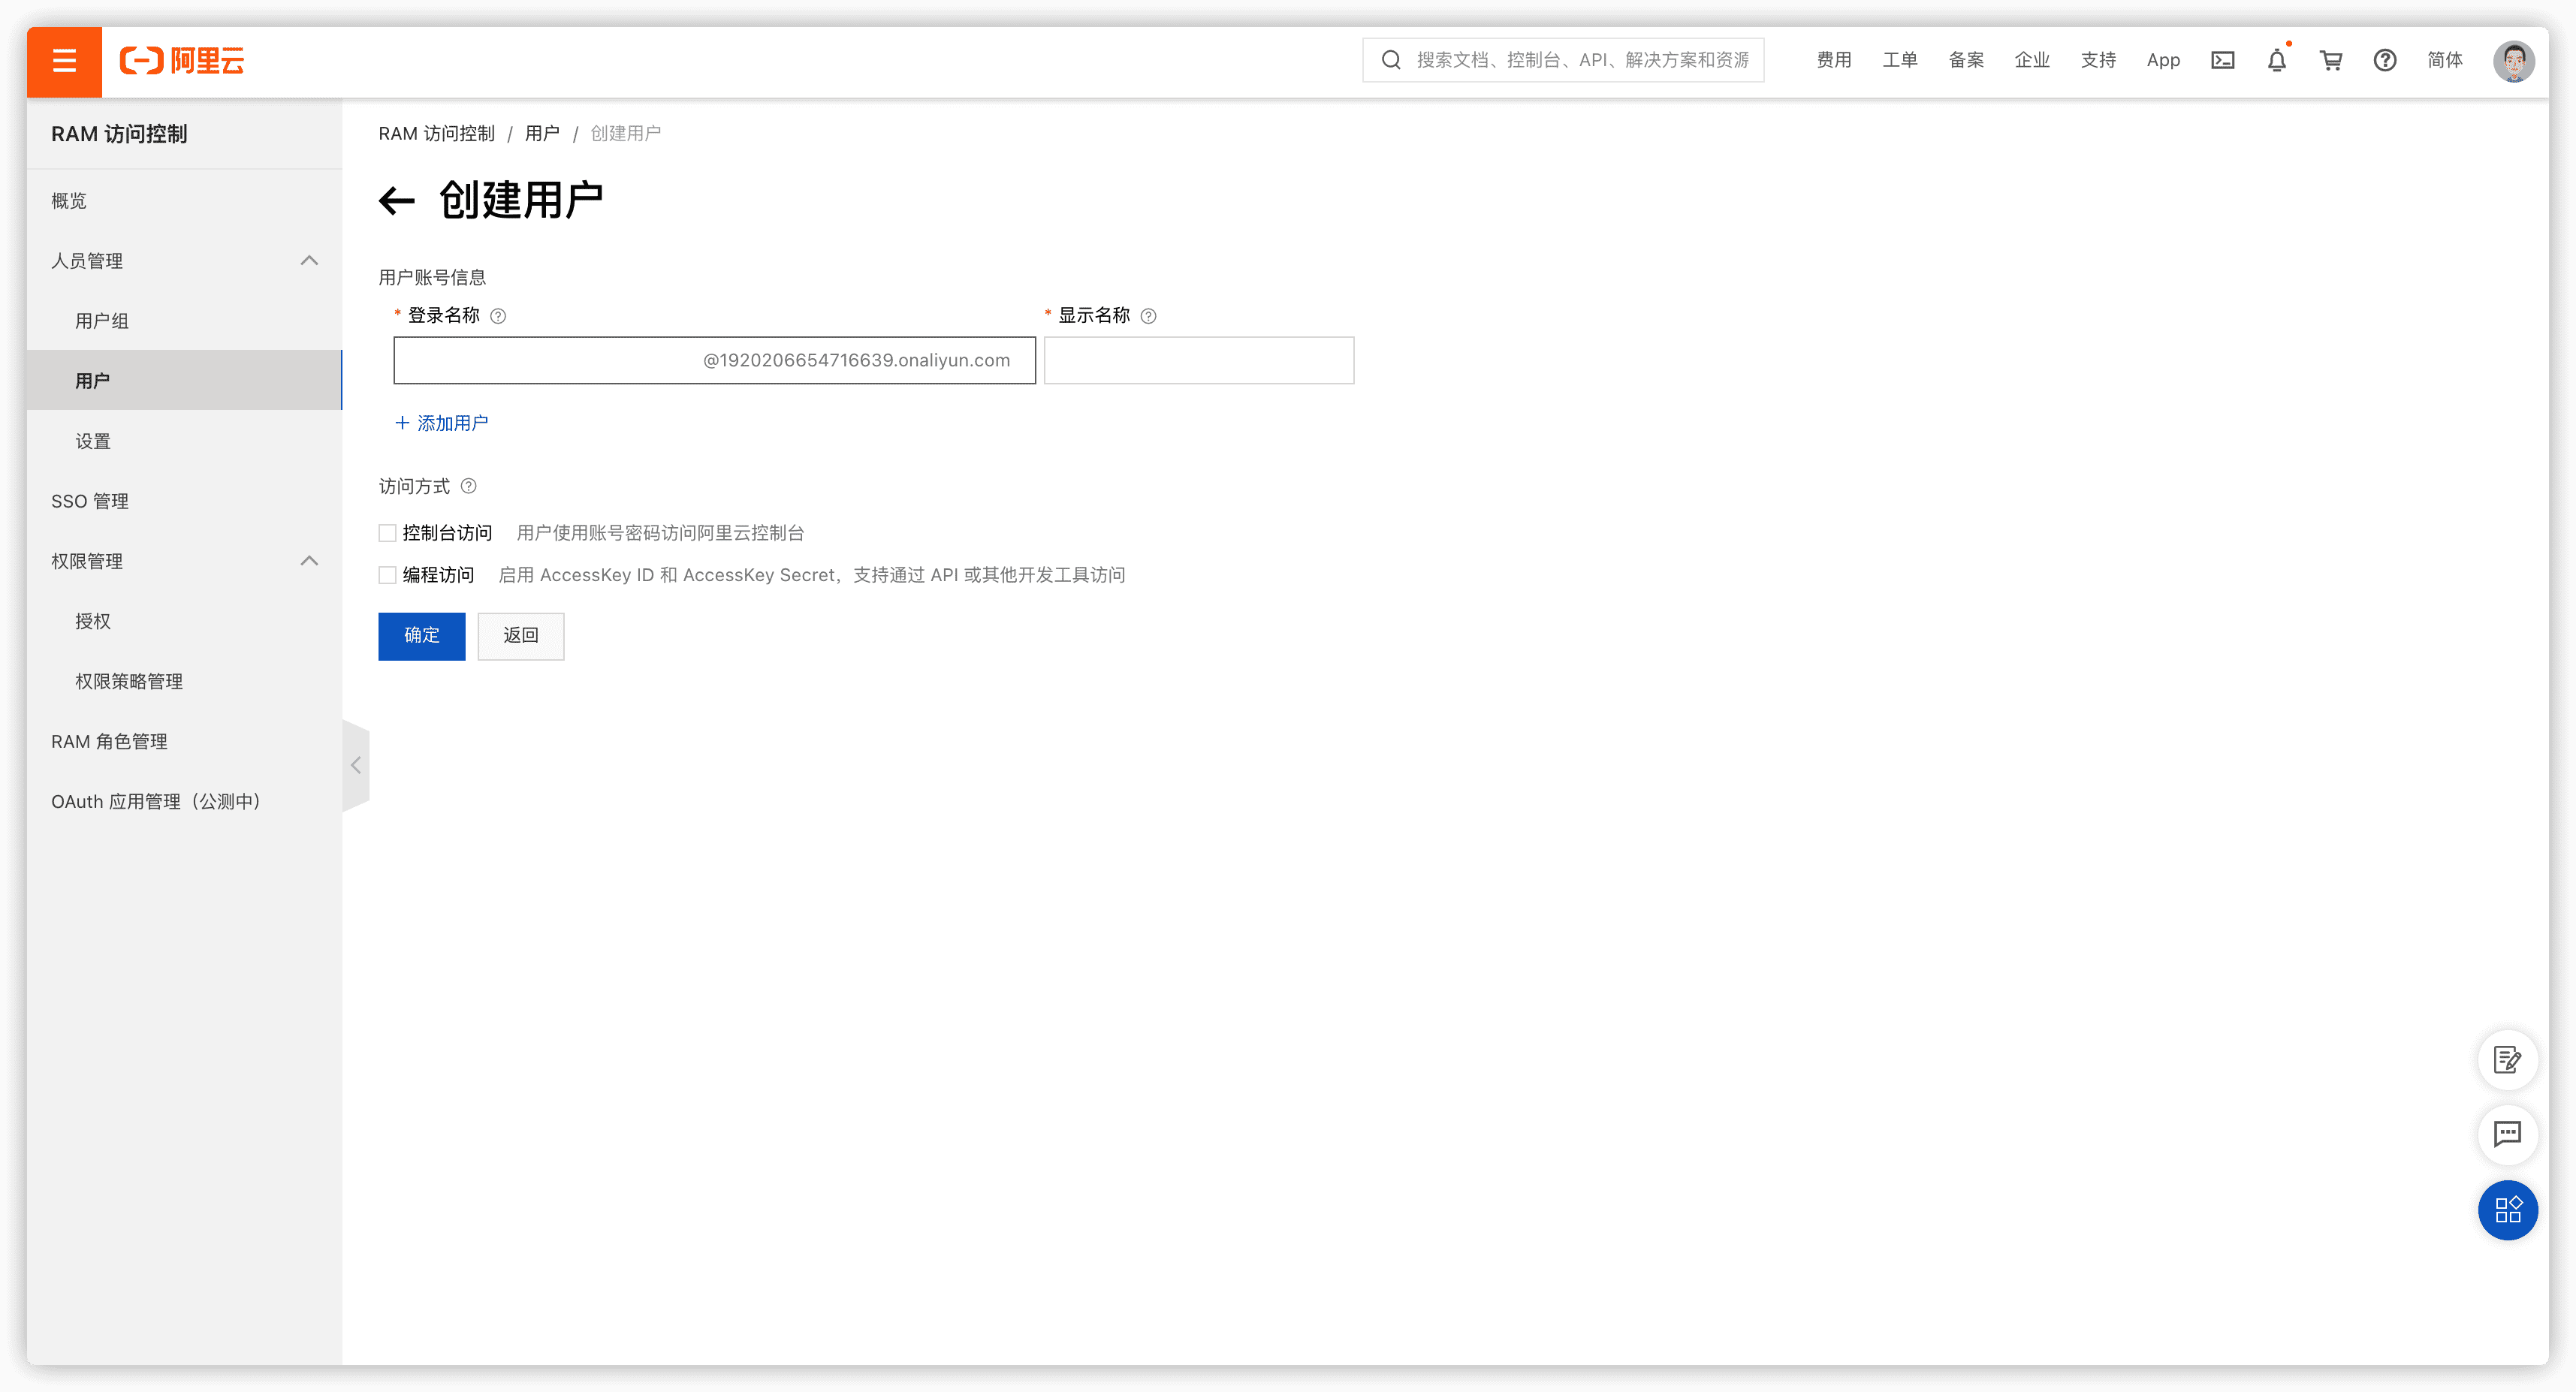The image size is (2576, 1392).
Task: Click the search bar icon
Action: pos(1390,60)
